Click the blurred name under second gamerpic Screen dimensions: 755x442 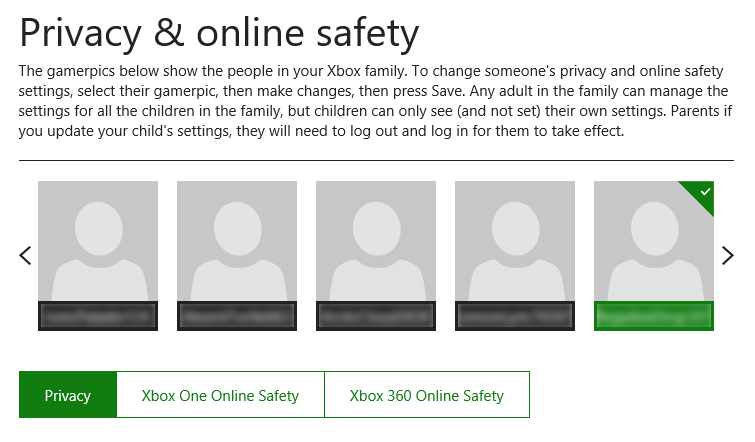click(x=237, y=316)
